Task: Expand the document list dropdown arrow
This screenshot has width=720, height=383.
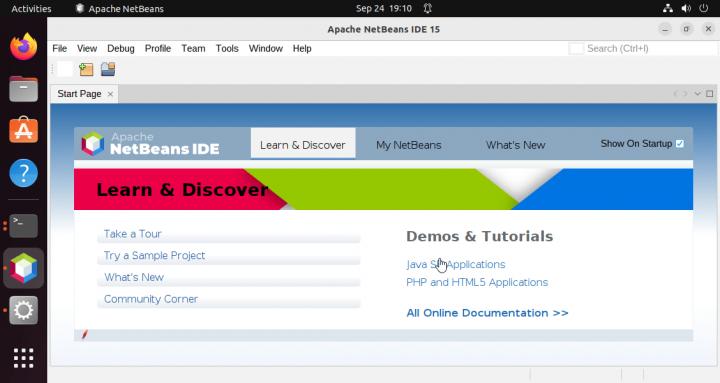Action: (x=698, y=94)
